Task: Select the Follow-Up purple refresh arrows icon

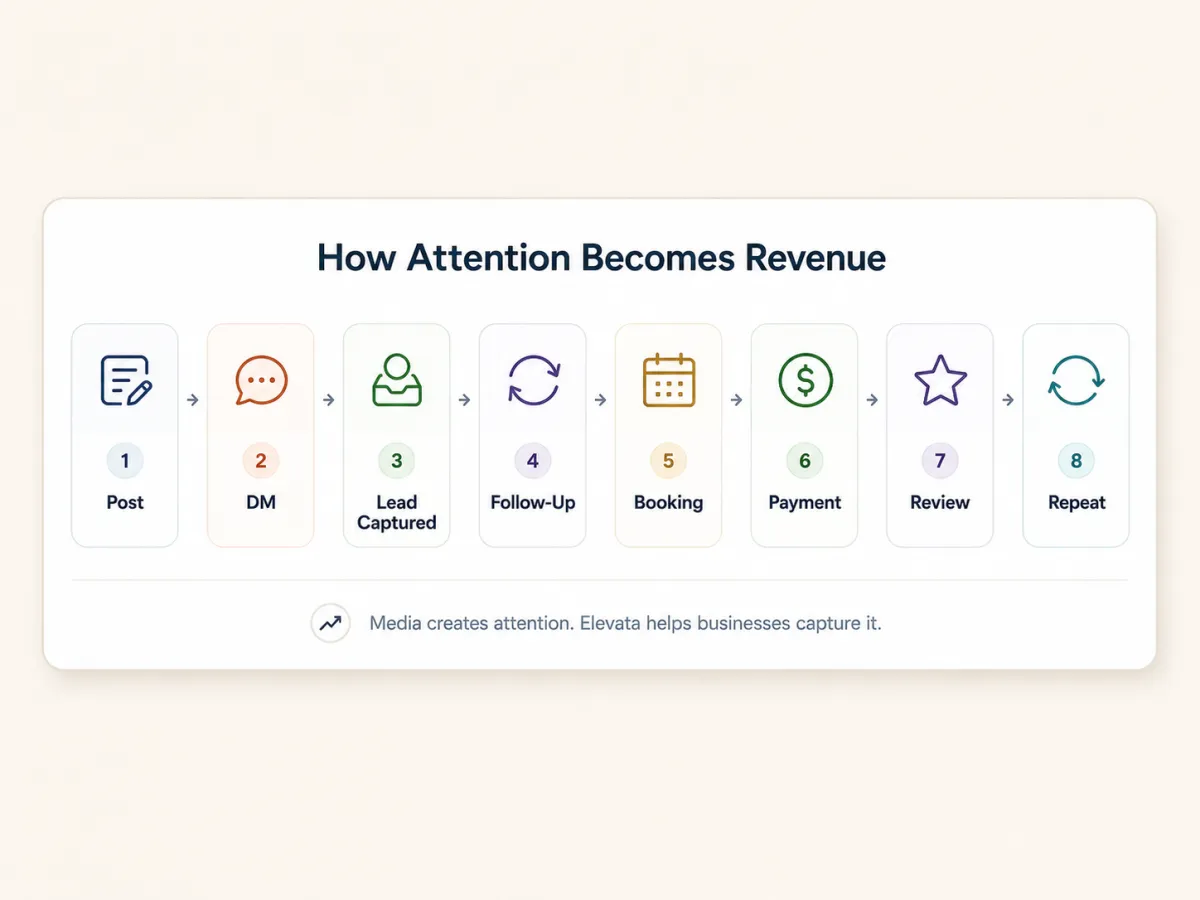Action: click(533, 381)
